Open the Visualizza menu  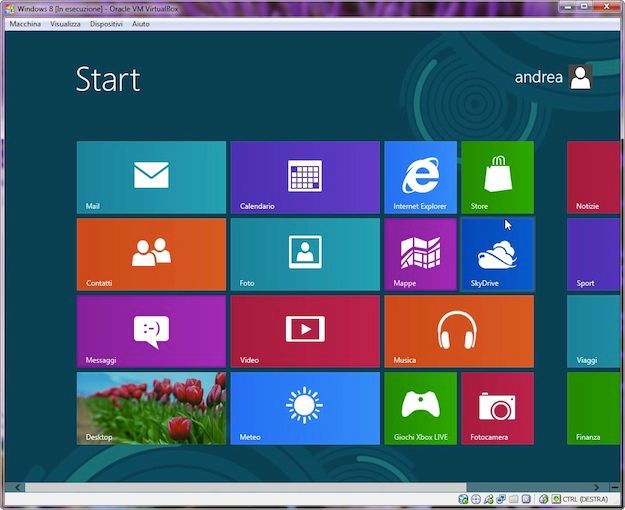[65, 24]
